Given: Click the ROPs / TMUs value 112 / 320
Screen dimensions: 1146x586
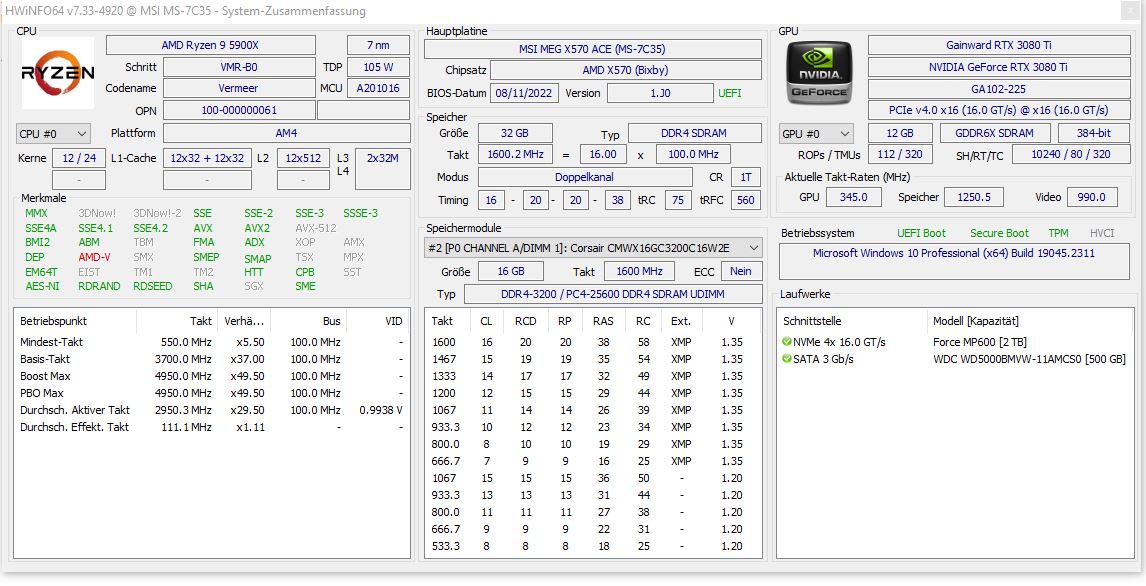Looking at the screenshot, I should point(900,155).
